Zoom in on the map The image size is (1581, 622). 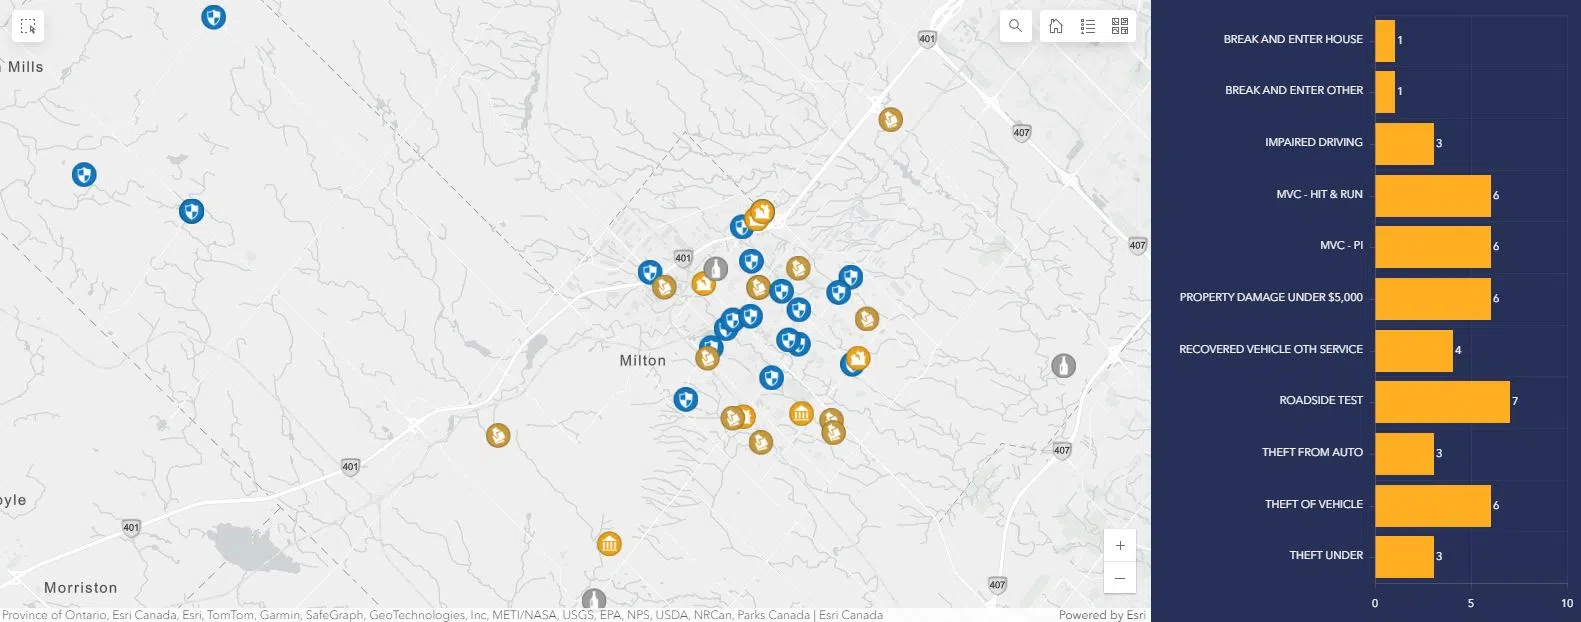(1120, 545)
